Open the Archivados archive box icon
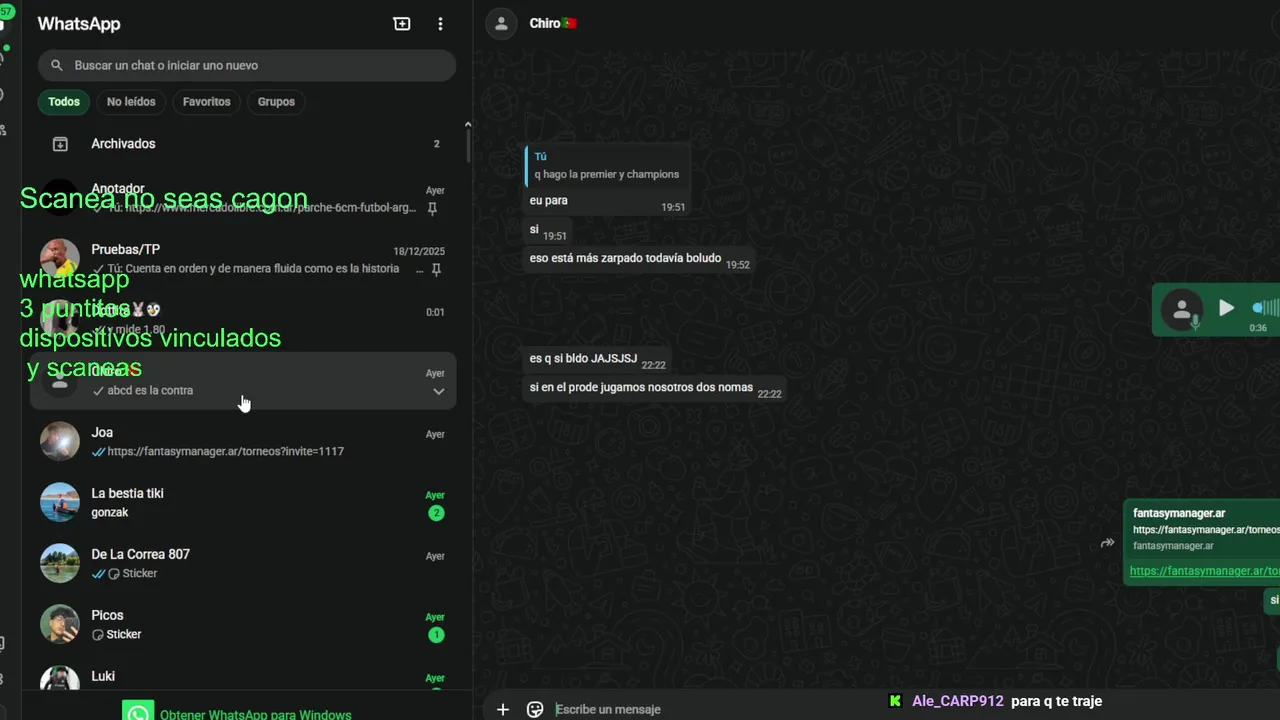The image size is (1280, 720). [x=60, y=144]
